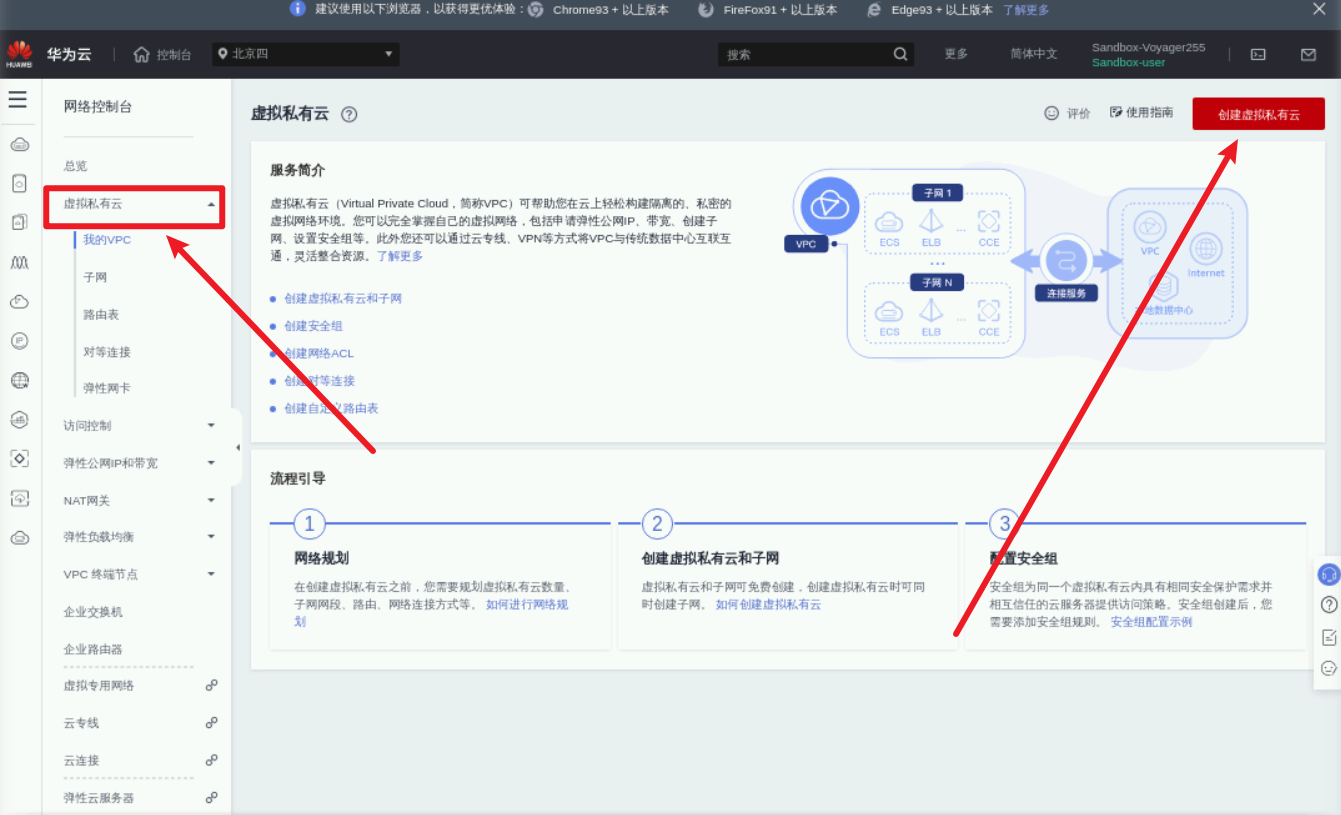Click the stacked documents icon in the rail

[19, 222]
